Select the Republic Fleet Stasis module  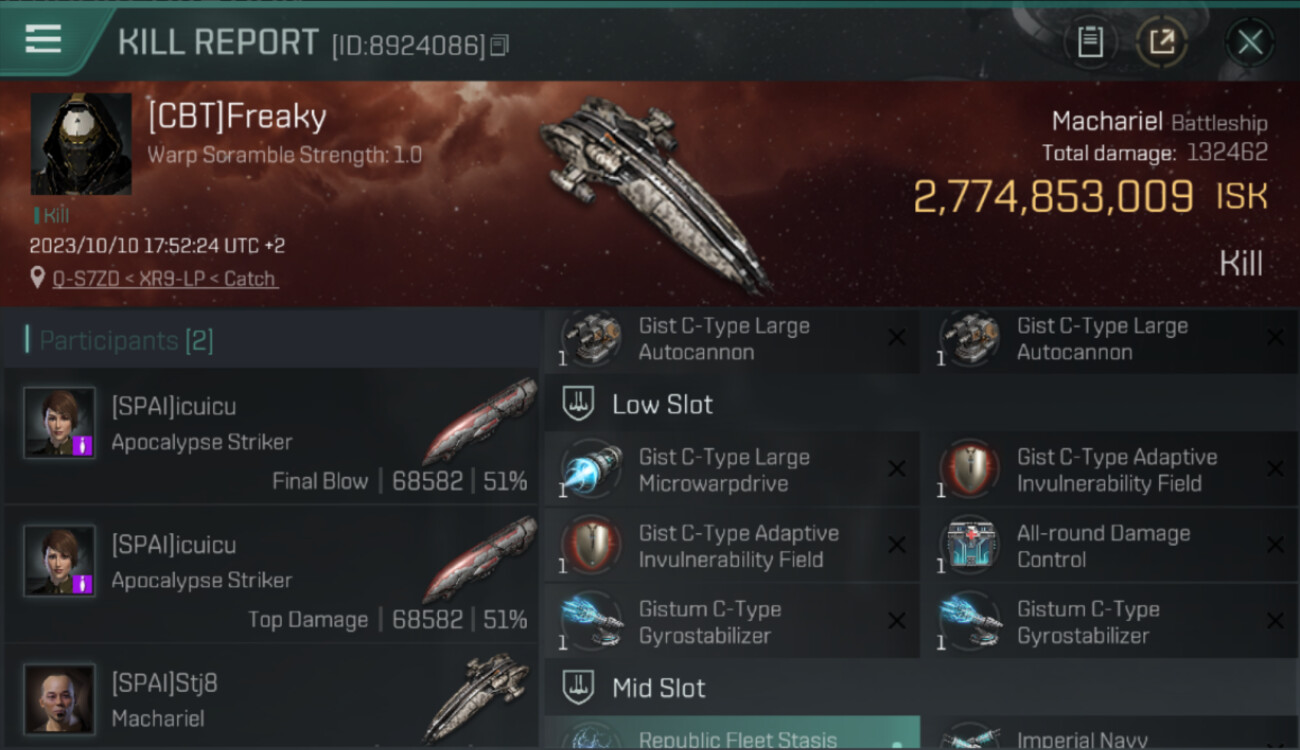[x=732, y=732]
